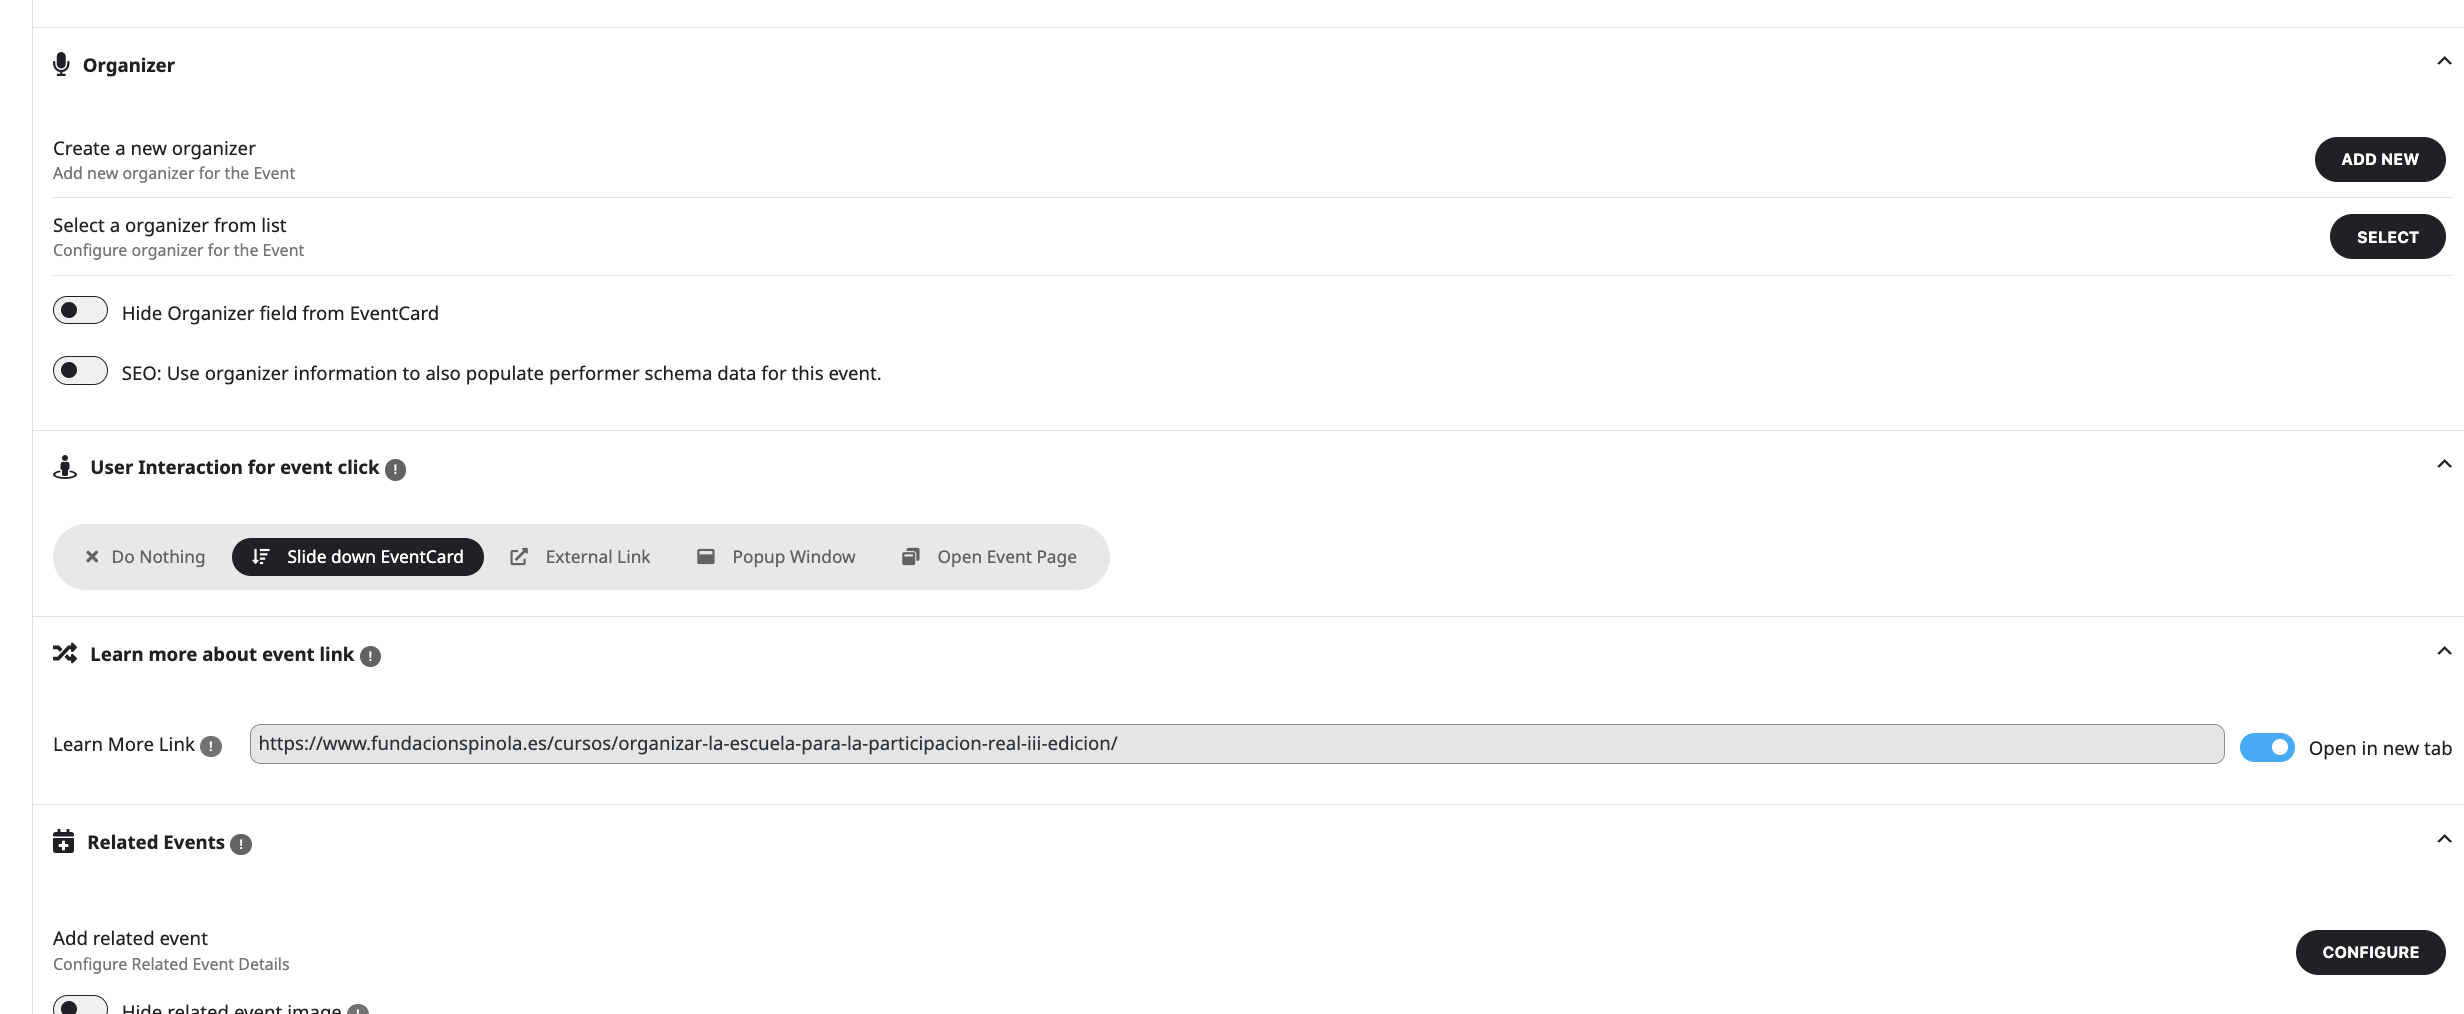This screenshot has width=2464, height=1014.
Task: Collapse the Related Events section chevron
Action: coord(2444,839)
